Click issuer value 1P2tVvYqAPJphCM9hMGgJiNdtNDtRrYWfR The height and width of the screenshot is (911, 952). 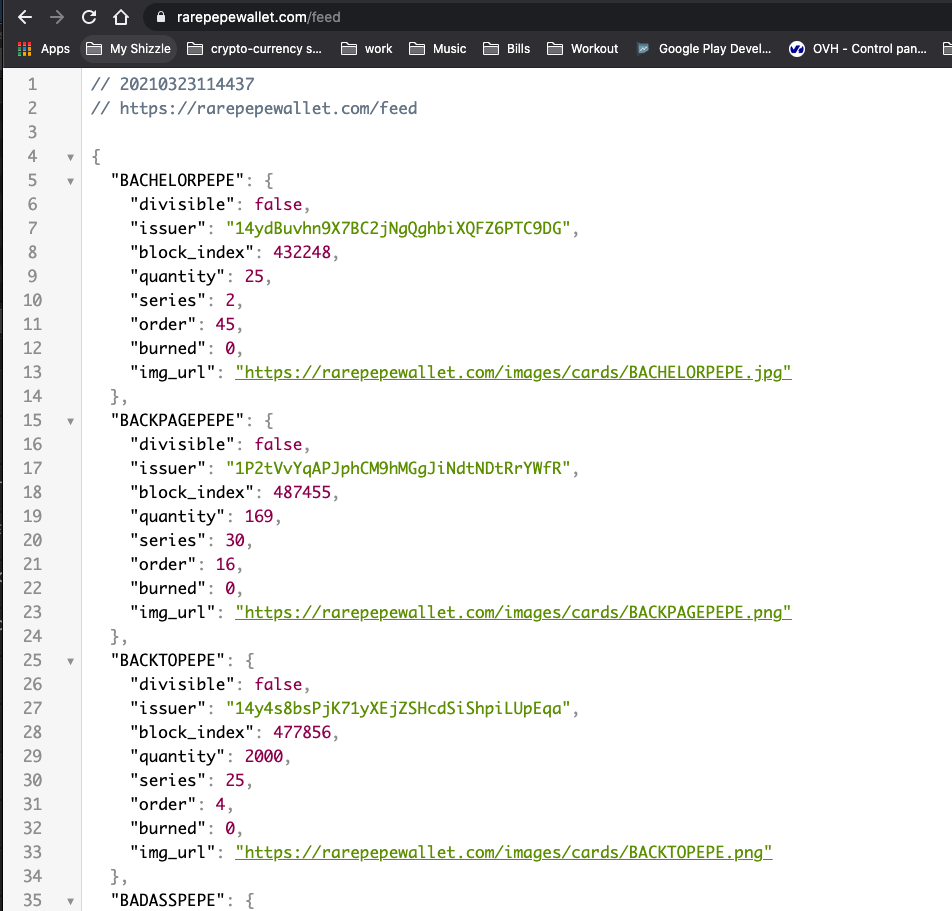coord(398,468)
